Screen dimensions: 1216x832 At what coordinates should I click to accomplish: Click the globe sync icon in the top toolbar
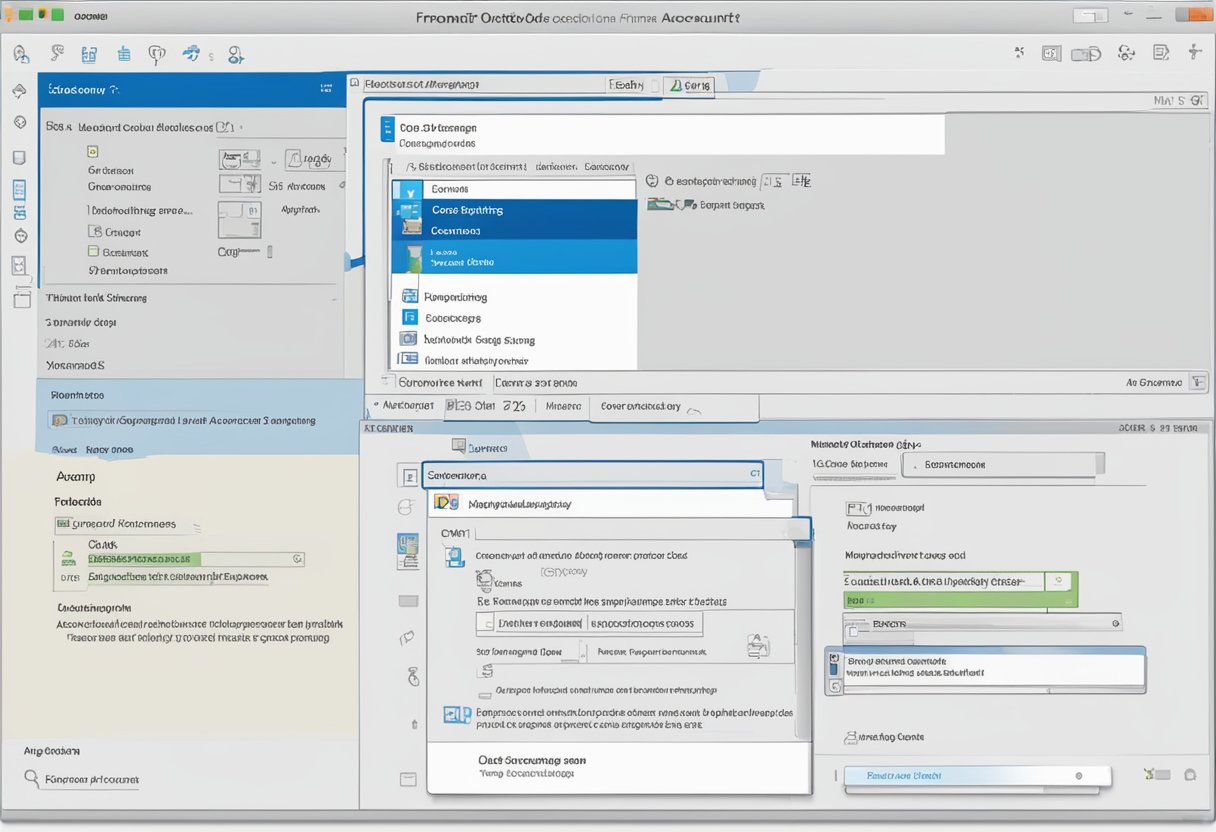pyautogui.click(x=192, y=53)
